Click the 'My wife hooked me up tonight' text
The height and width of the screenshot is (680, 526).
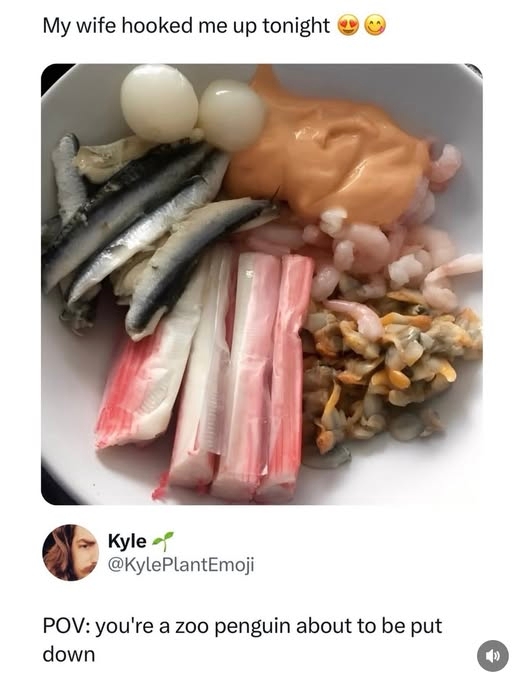[x=186, y=26]
